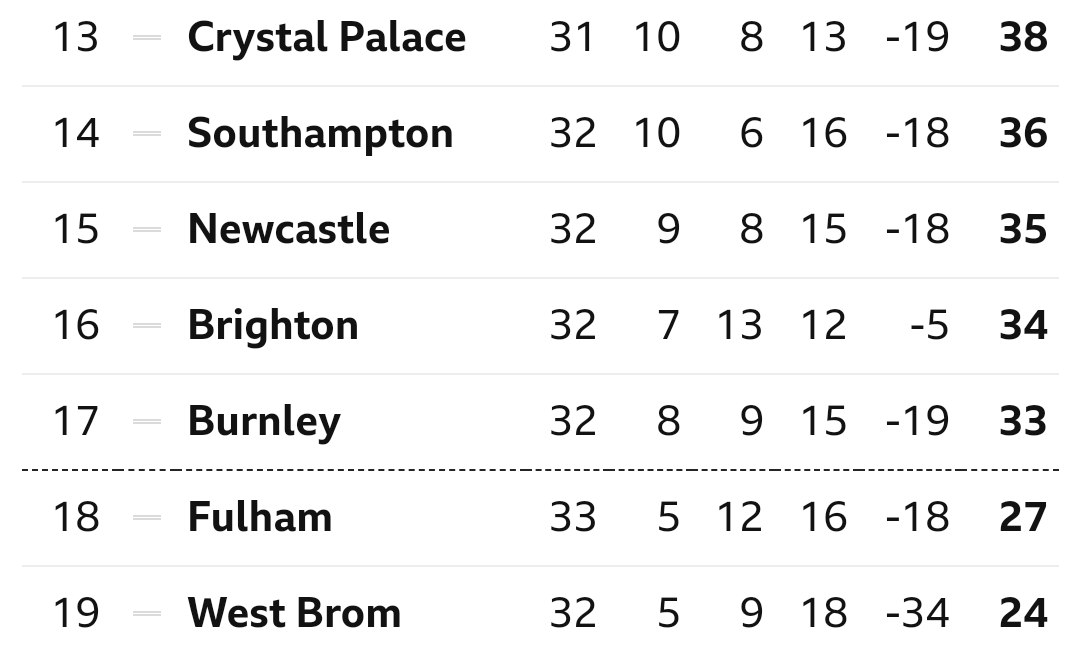Select West Brom's -34 goal difference

(x=917, y=614)
